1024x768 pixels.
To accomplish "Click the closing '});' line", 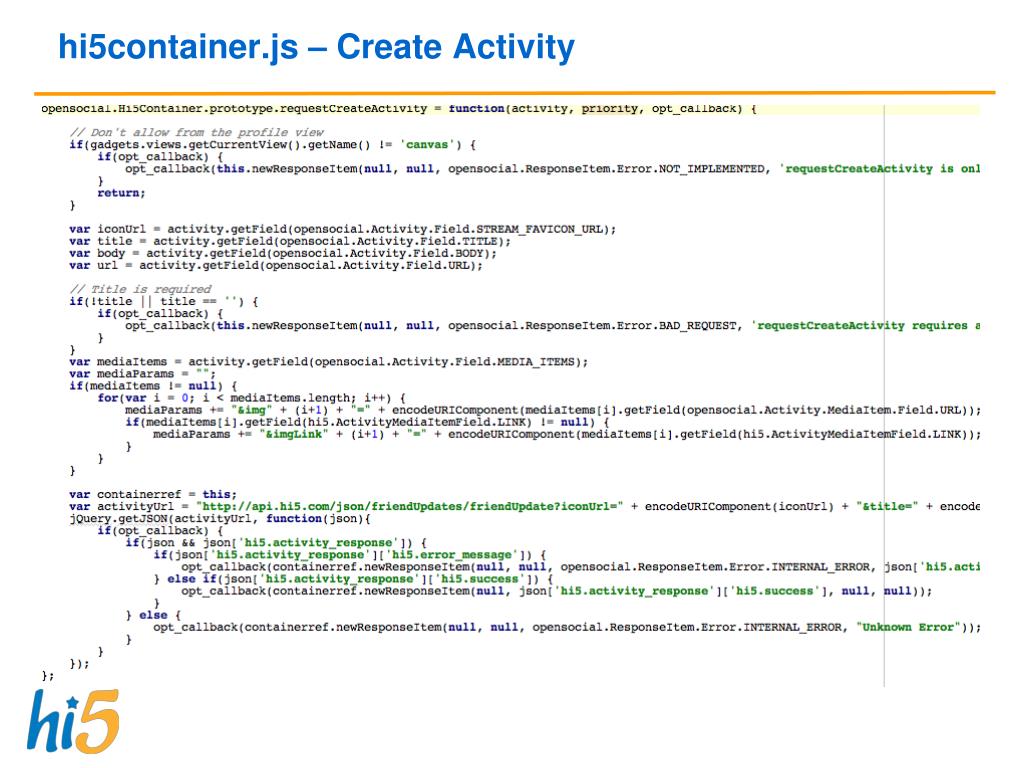I will (x=79, y=664).
